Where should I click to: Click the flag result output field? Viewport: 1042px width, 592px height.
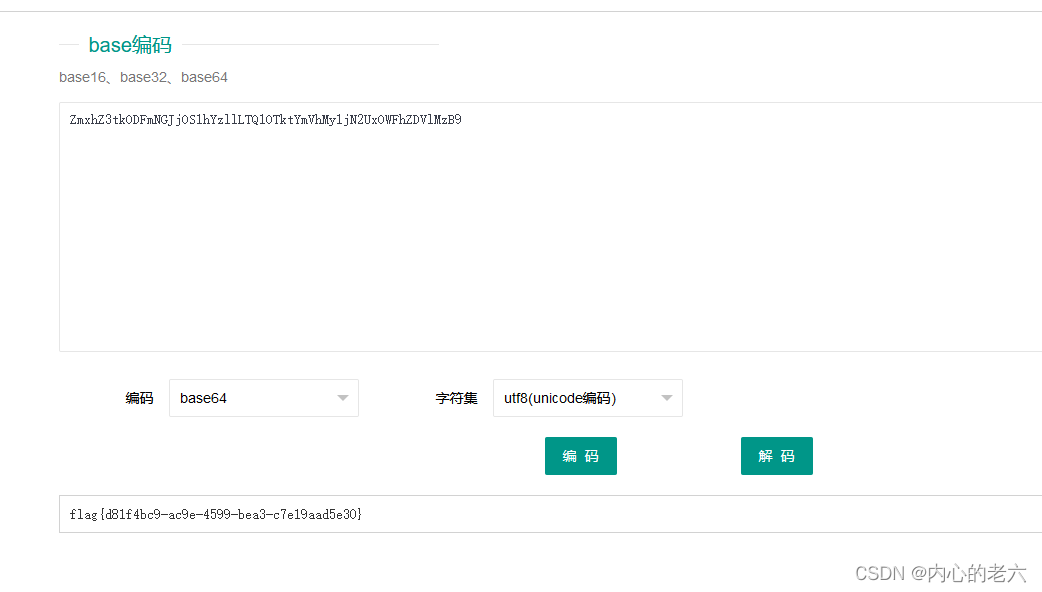pos(400,514)
